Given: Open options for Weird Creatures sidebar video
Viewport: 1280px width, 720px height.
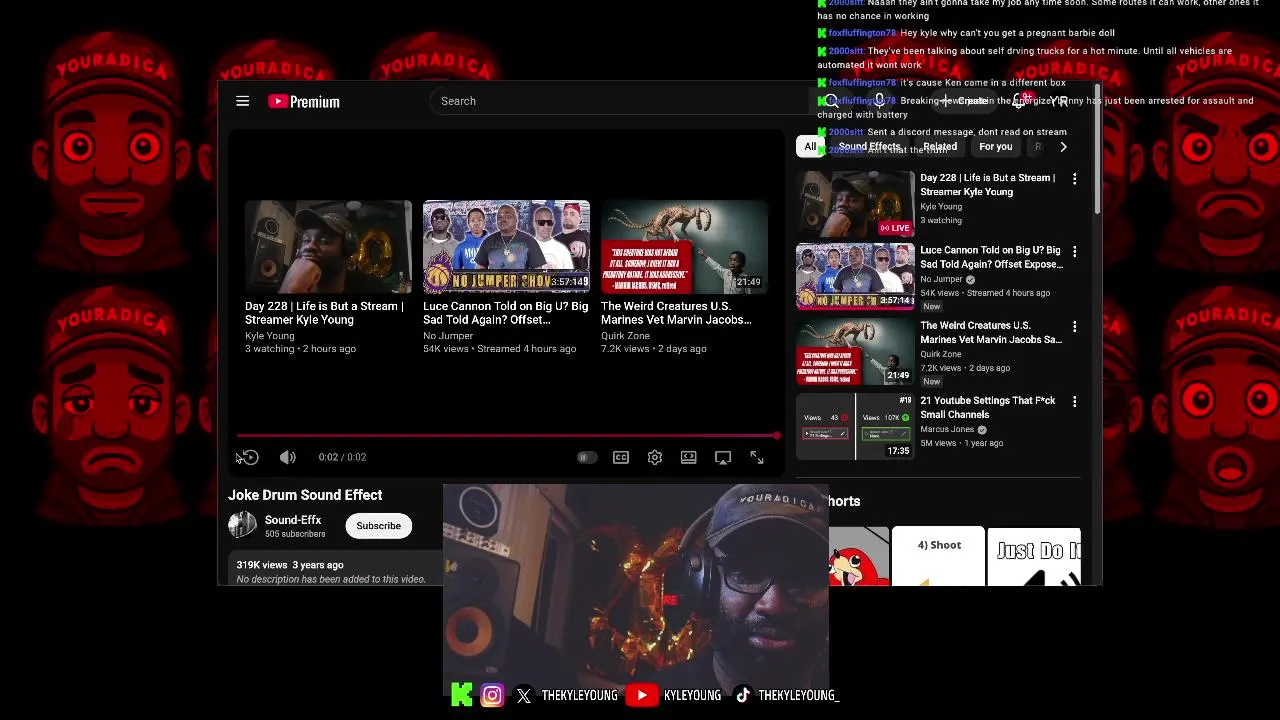Looking at the screenshot, I should [1075, 327].
